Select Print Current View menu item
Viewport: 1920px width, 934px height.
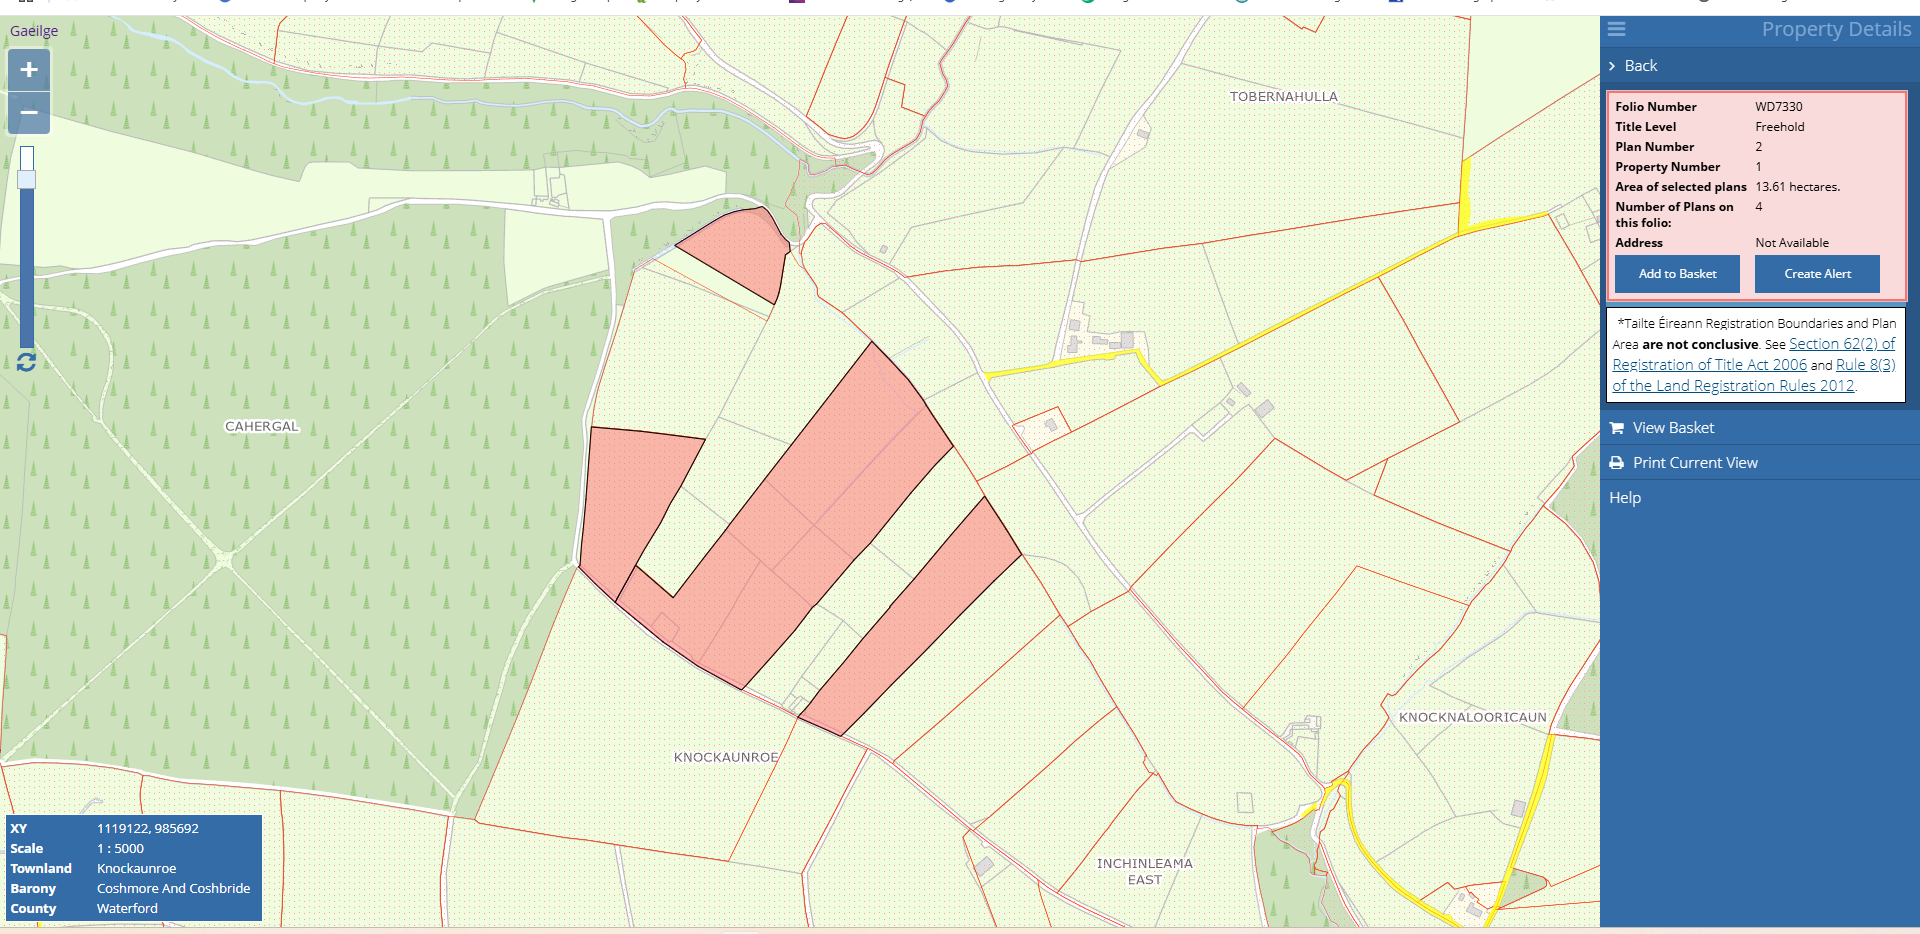click(x=1694, y=463)
